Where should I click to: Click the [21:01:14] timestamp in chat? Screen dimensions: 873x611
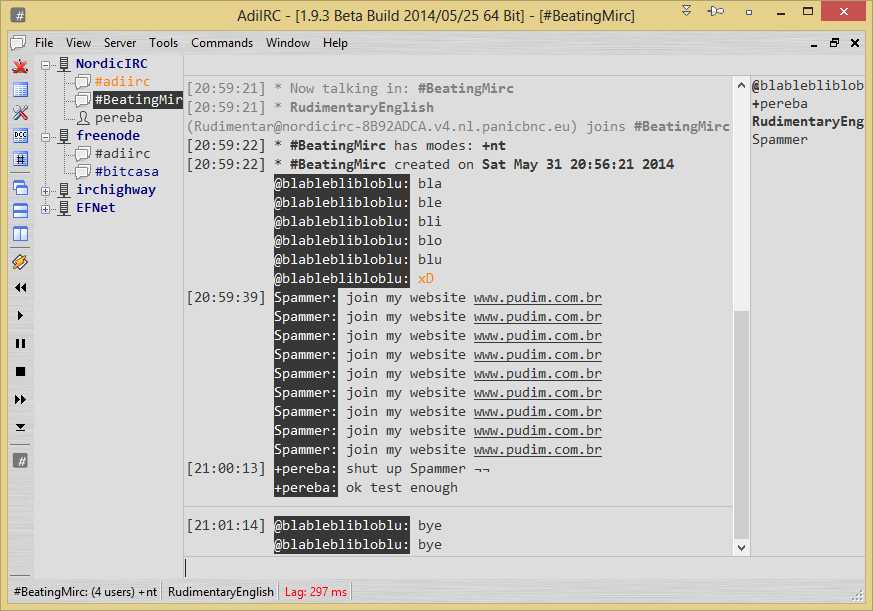[226, 525]
